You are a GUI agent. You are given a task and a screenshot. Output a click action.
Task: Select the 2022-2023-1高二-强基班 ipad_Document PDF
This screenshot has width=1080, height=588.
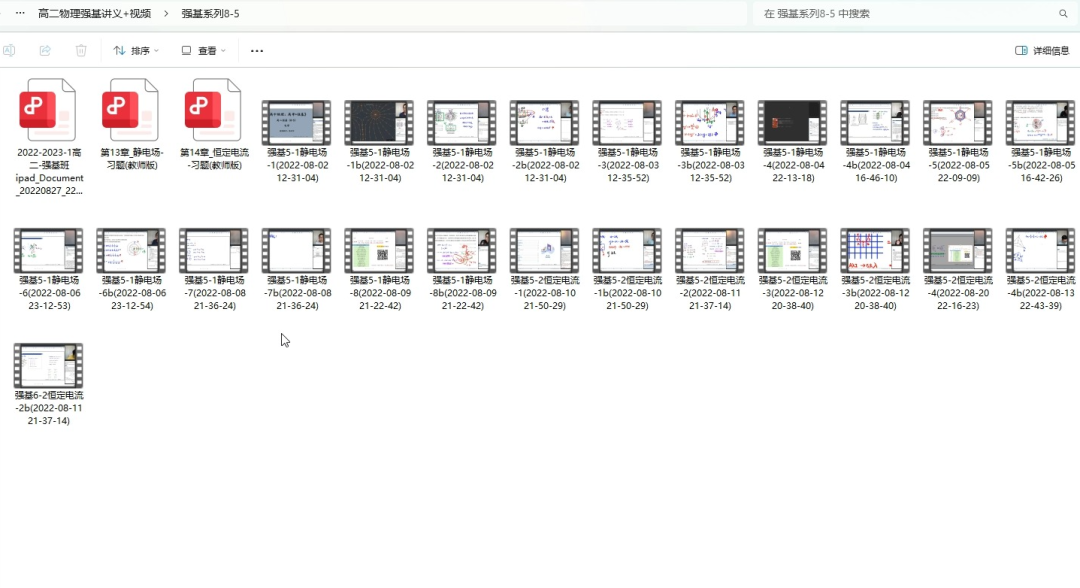49,112
